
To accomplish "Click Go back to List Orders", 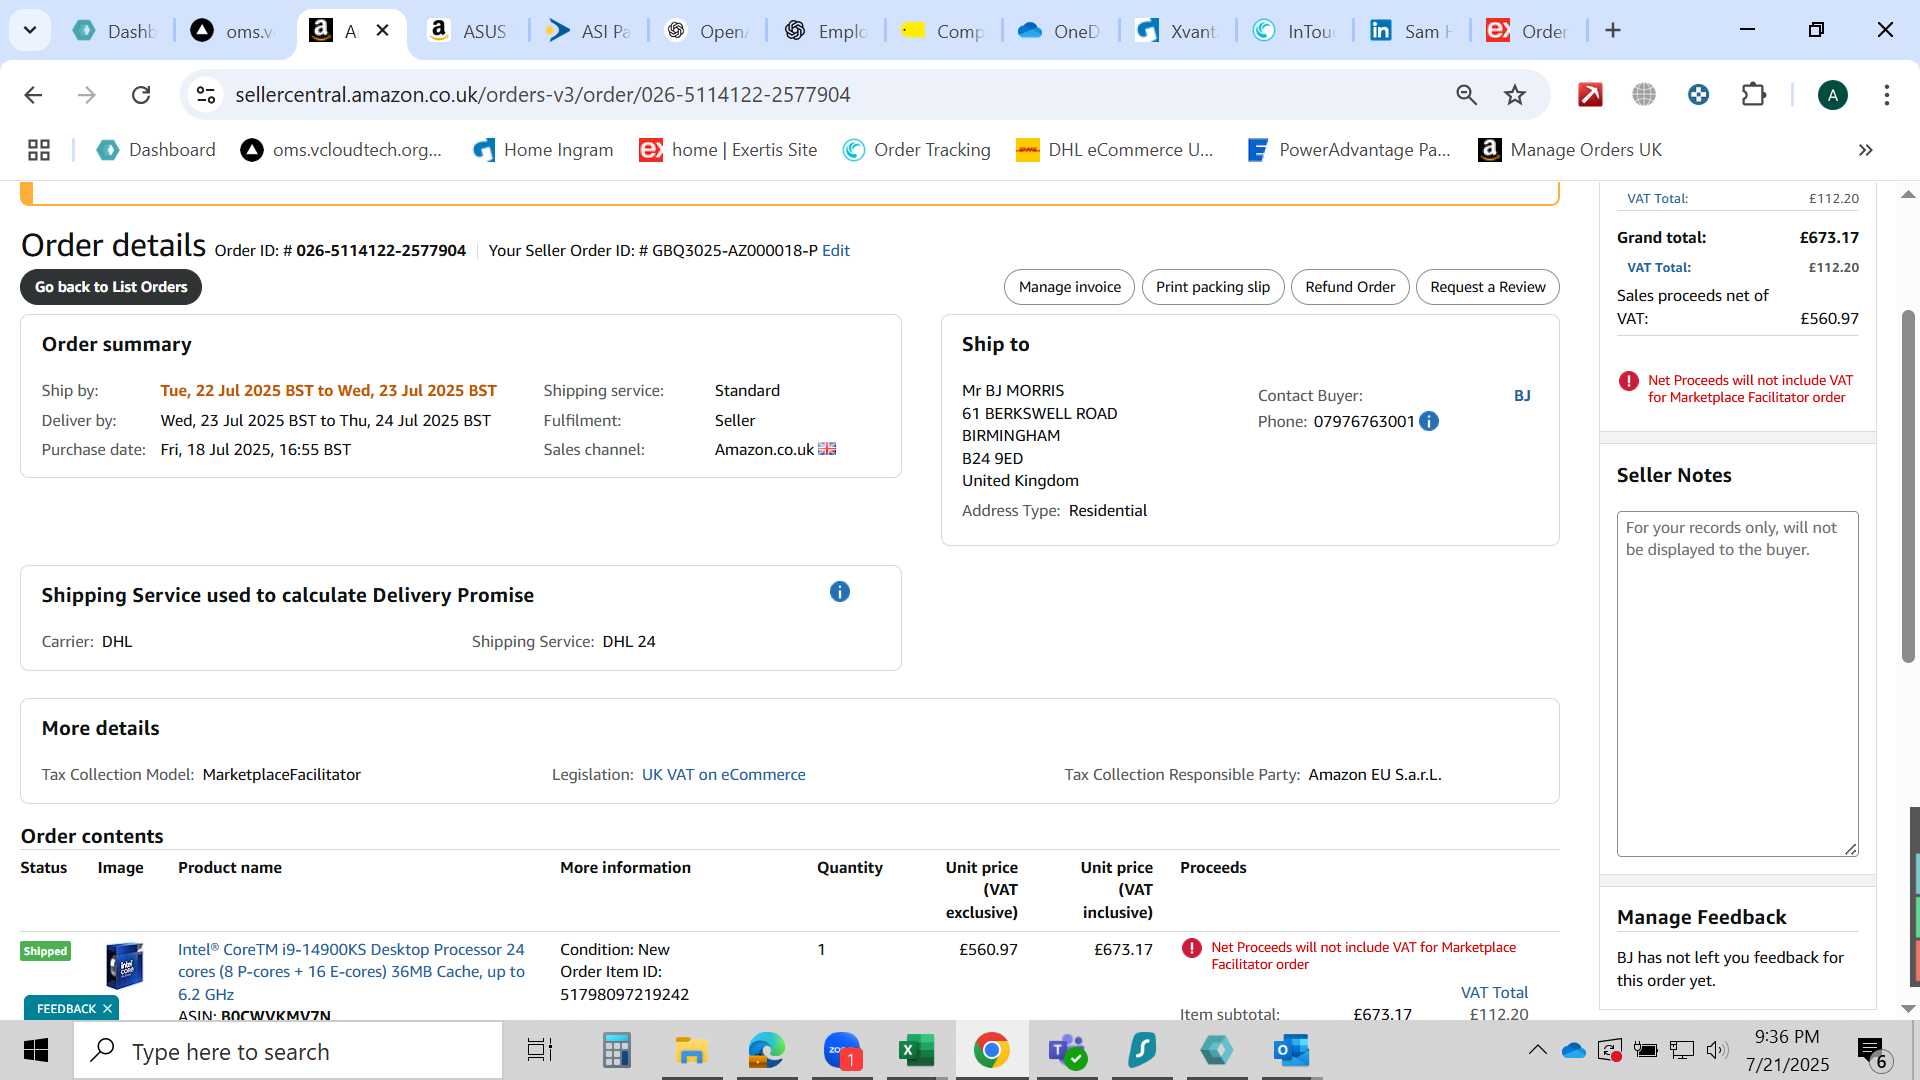I will 111,287.
